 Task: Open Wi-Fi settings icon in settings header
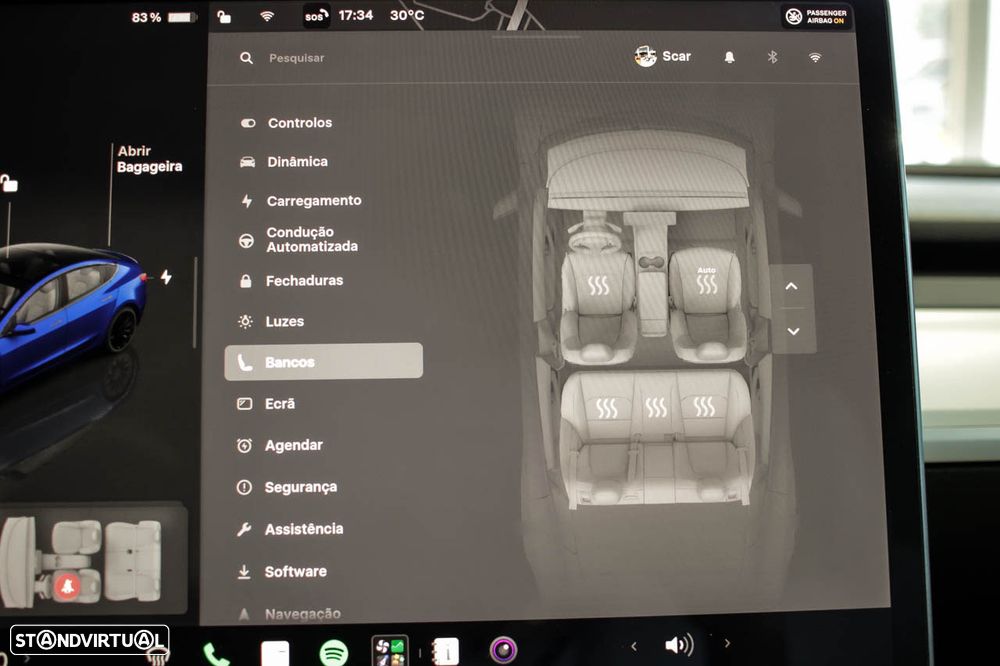click(x=815, y=57)
